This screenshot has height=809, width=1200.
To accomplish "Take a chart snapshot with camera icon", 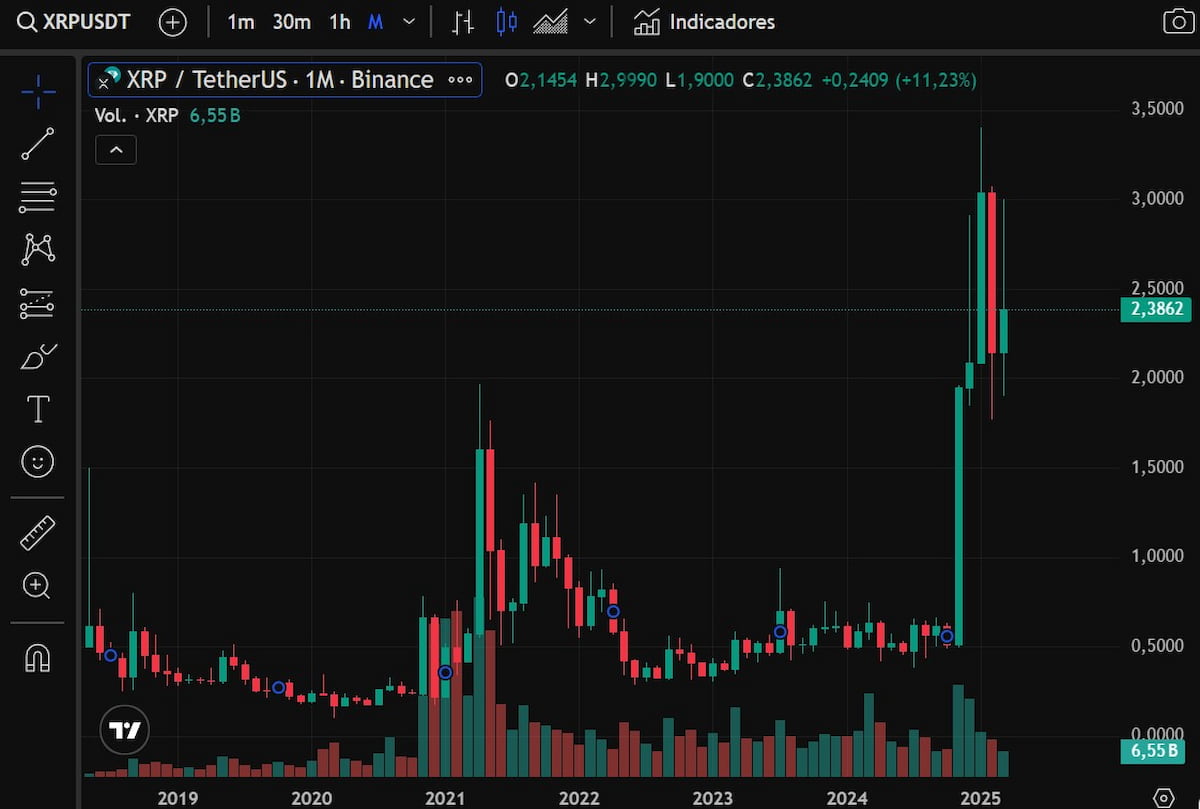I will coord(1178,21).
